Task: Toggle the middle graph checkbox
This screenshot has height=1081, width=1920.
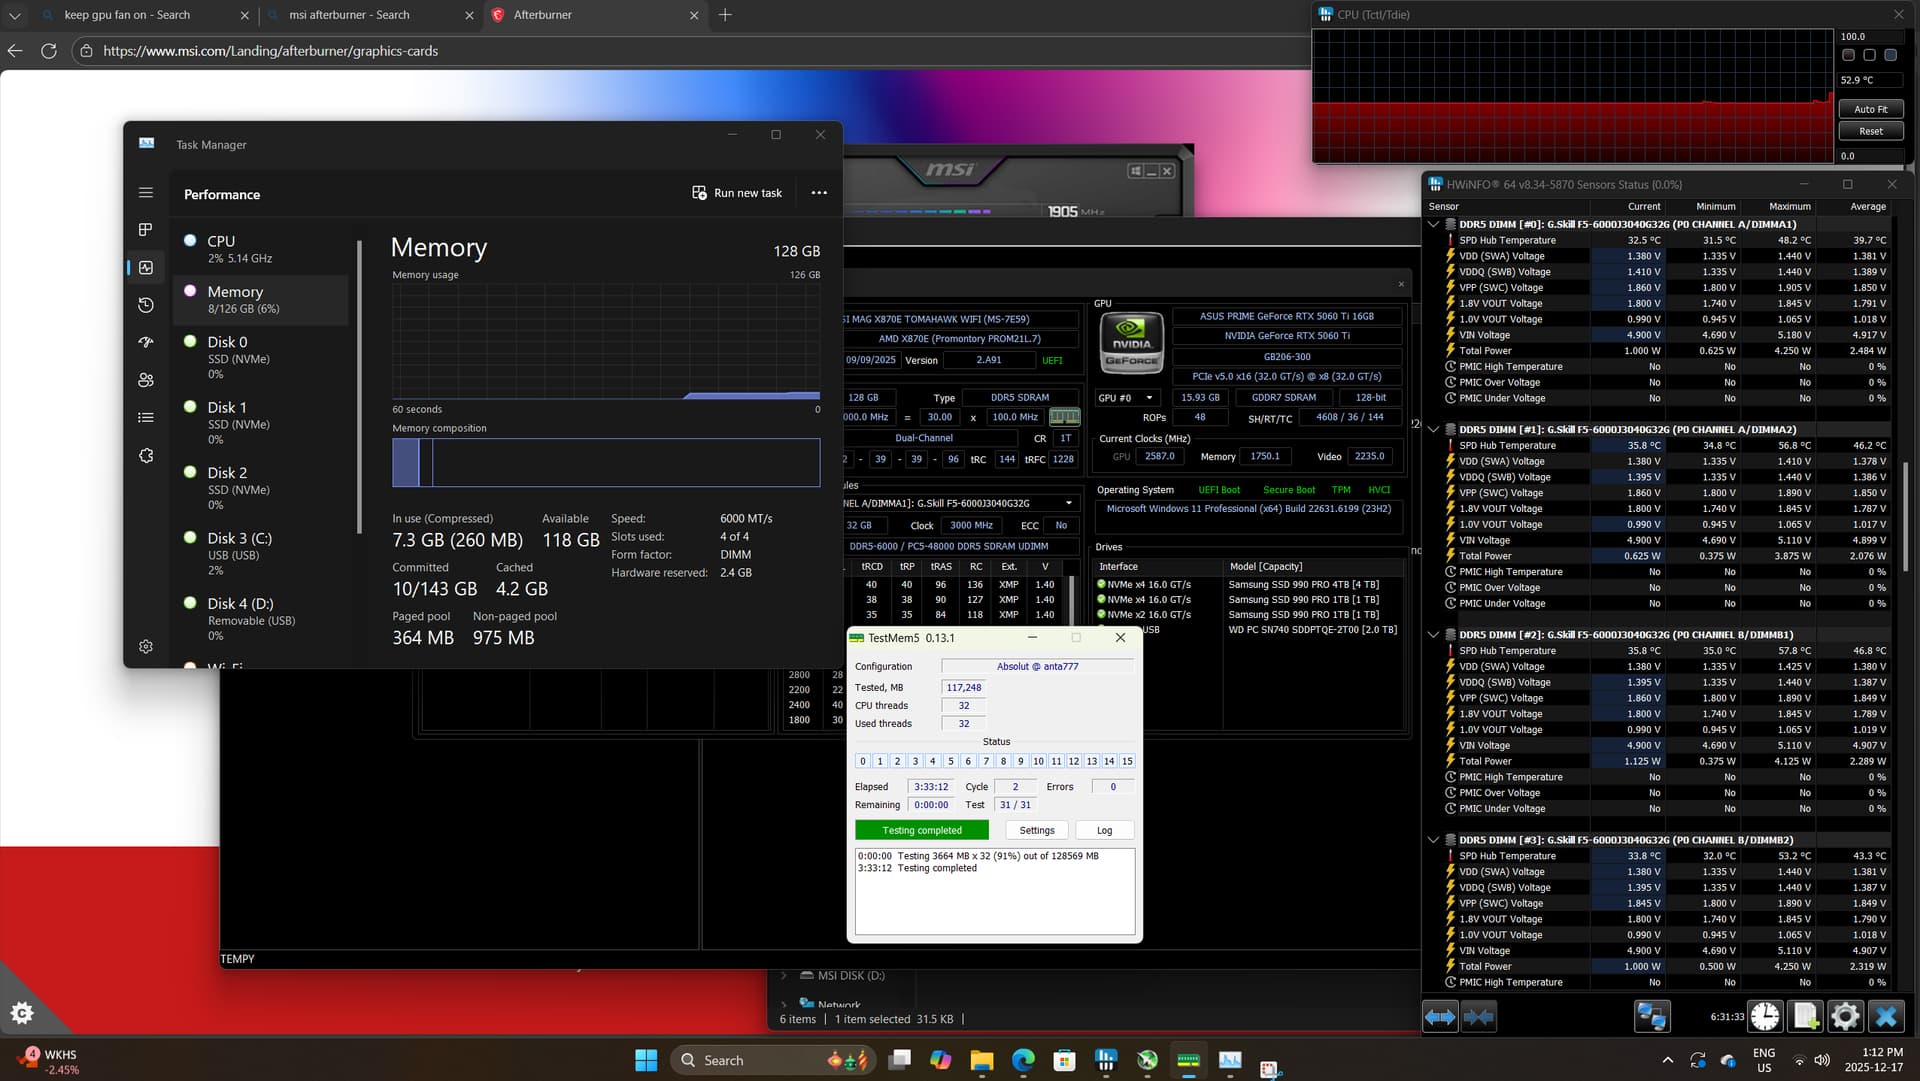Action: [1869, 55]
